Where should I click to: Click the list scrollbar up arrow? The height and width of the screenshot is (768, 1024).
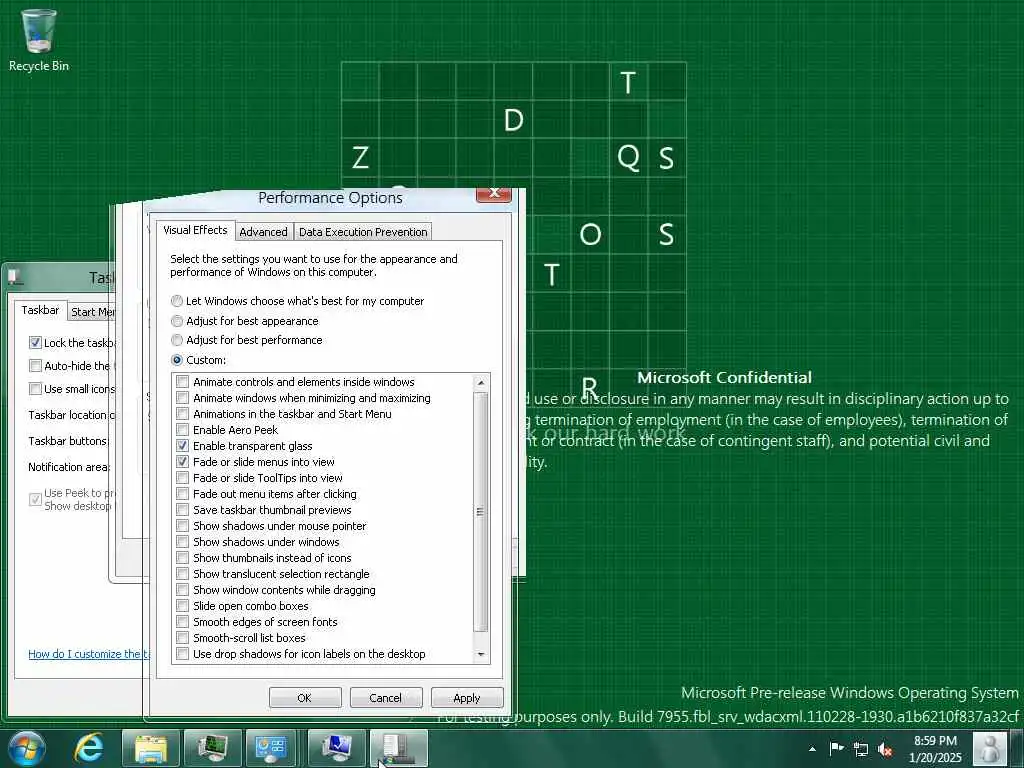[x=481, y=383]
